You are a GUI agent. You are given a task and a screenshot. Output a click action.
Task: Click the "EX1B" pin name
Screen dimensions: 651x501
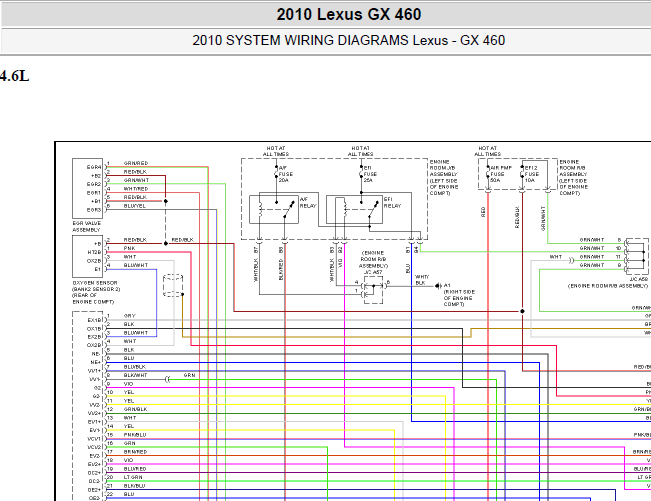click(x=94, y=320)
